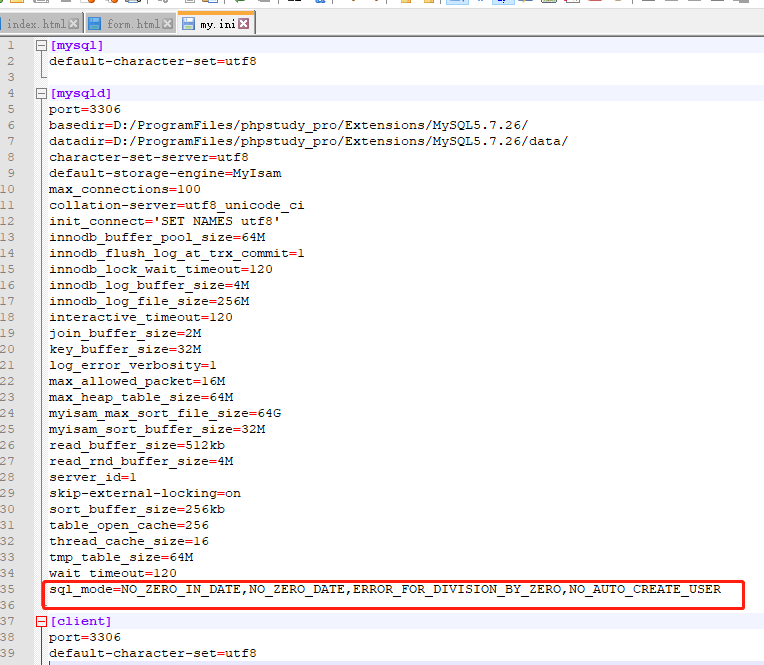The width and height of the screenshot is (764, 665).
Task: Click the thread_cache_size=16 line
Action: coord(129,541)
